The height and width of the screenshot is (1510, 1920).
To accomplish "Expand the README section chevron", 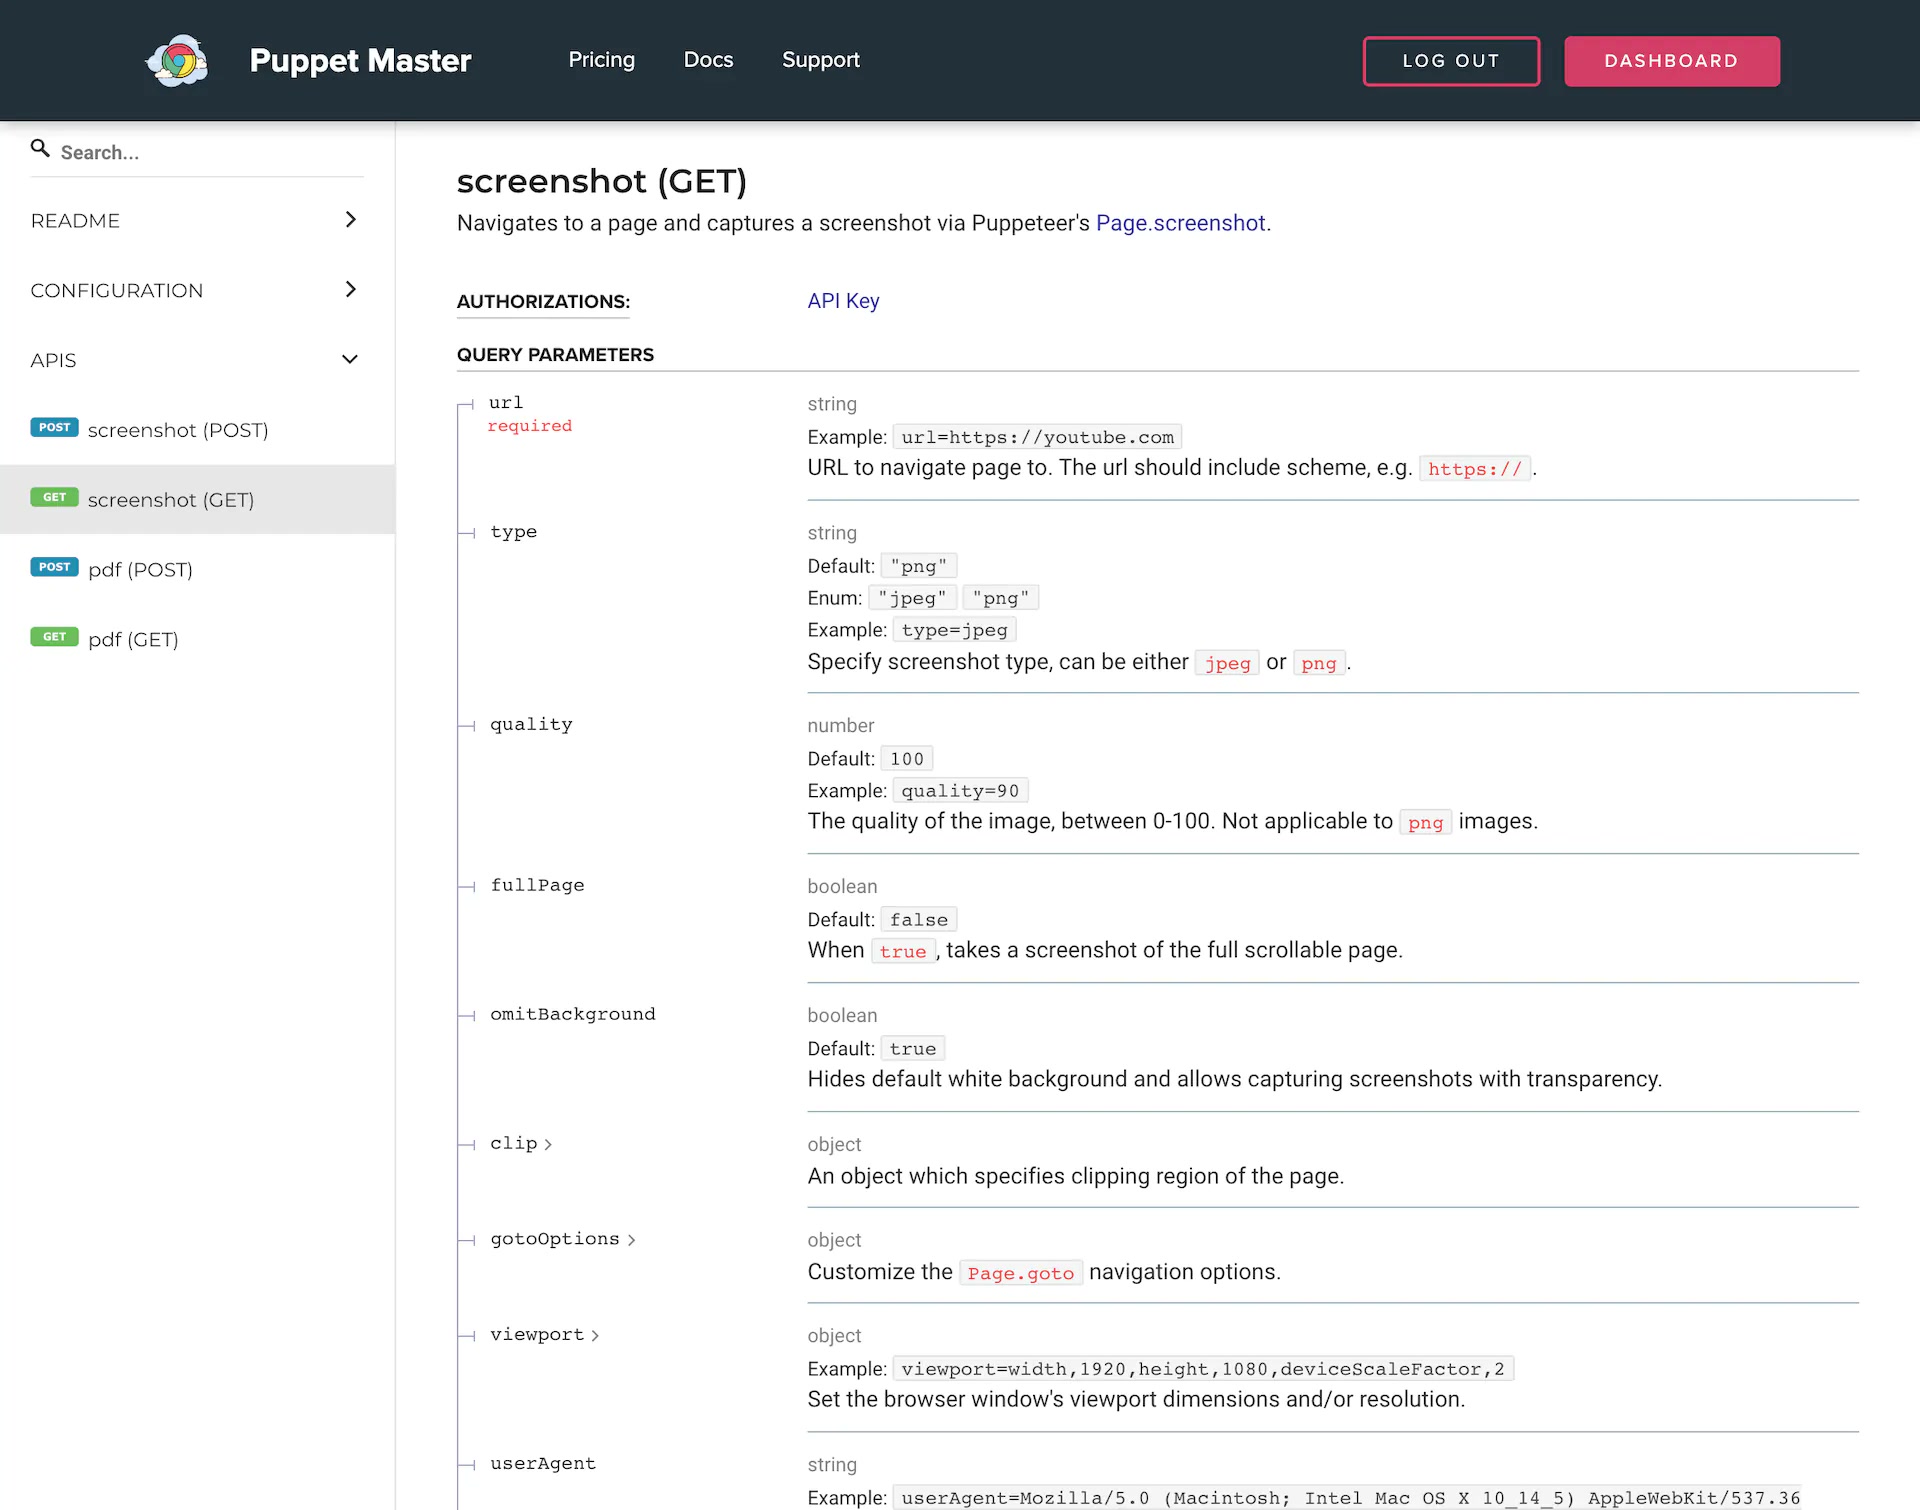I will (x=350, y=220).
